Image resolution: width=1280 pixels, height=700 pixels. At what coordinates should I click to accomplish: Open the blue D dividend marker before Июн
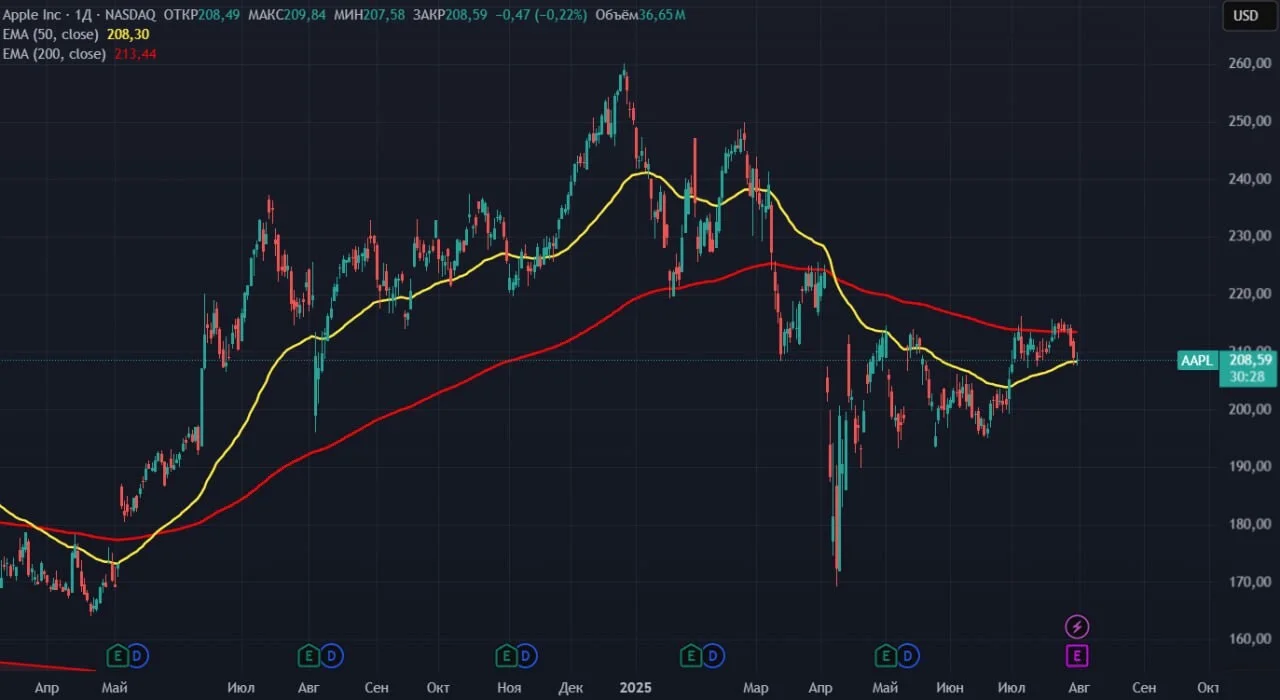pos(910,656)
